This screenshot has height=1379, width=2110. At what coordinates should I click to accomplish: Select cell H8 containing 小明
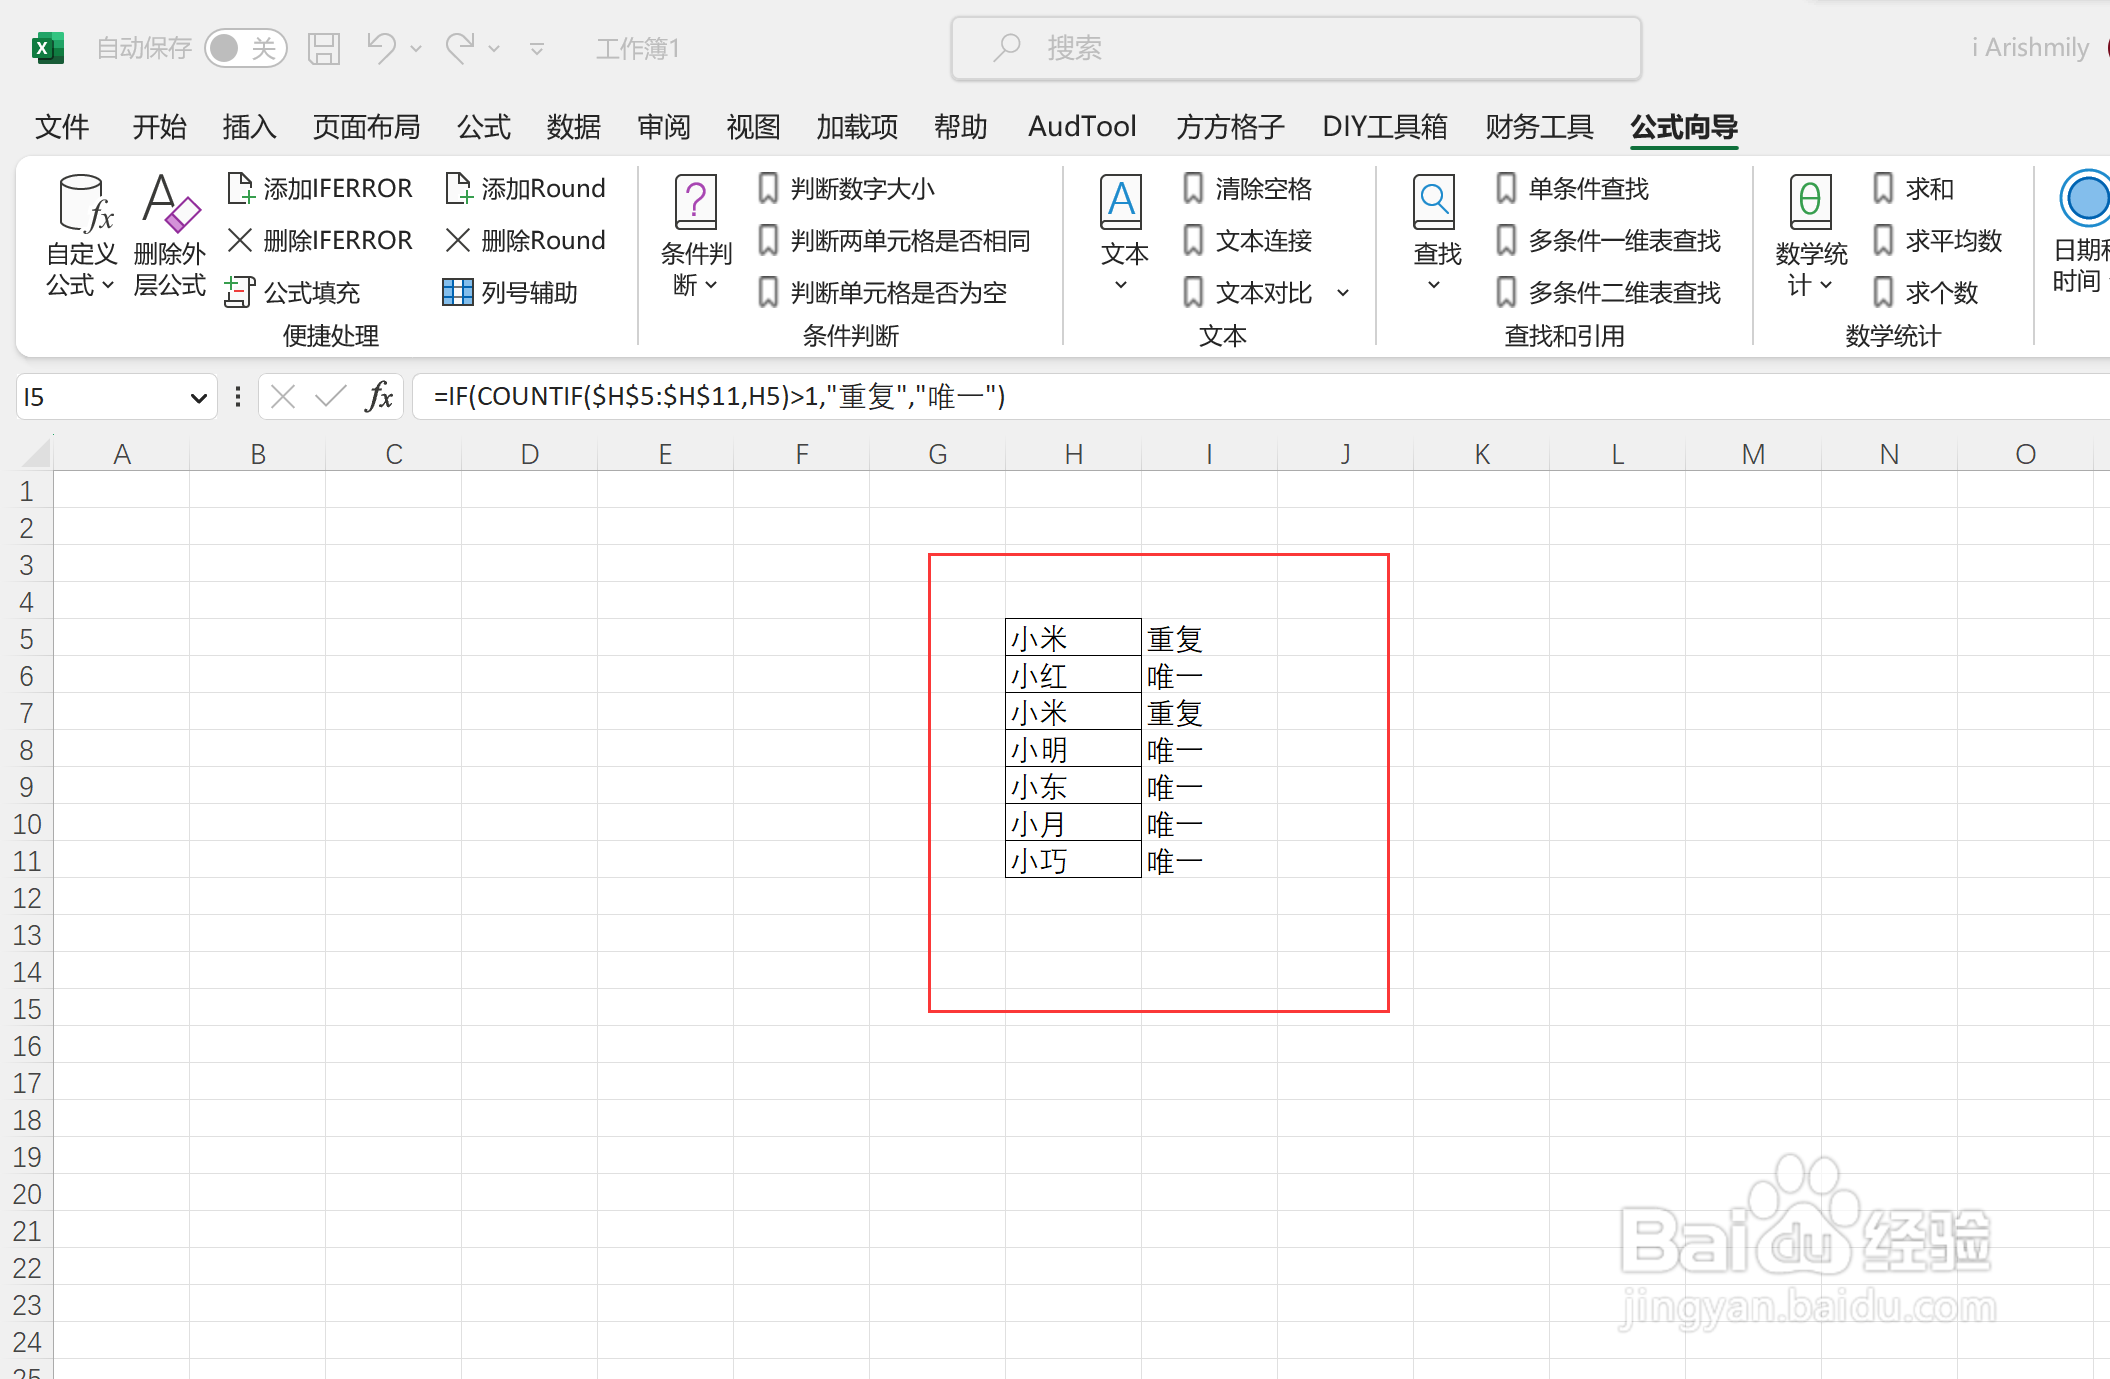coord(1073,749)
